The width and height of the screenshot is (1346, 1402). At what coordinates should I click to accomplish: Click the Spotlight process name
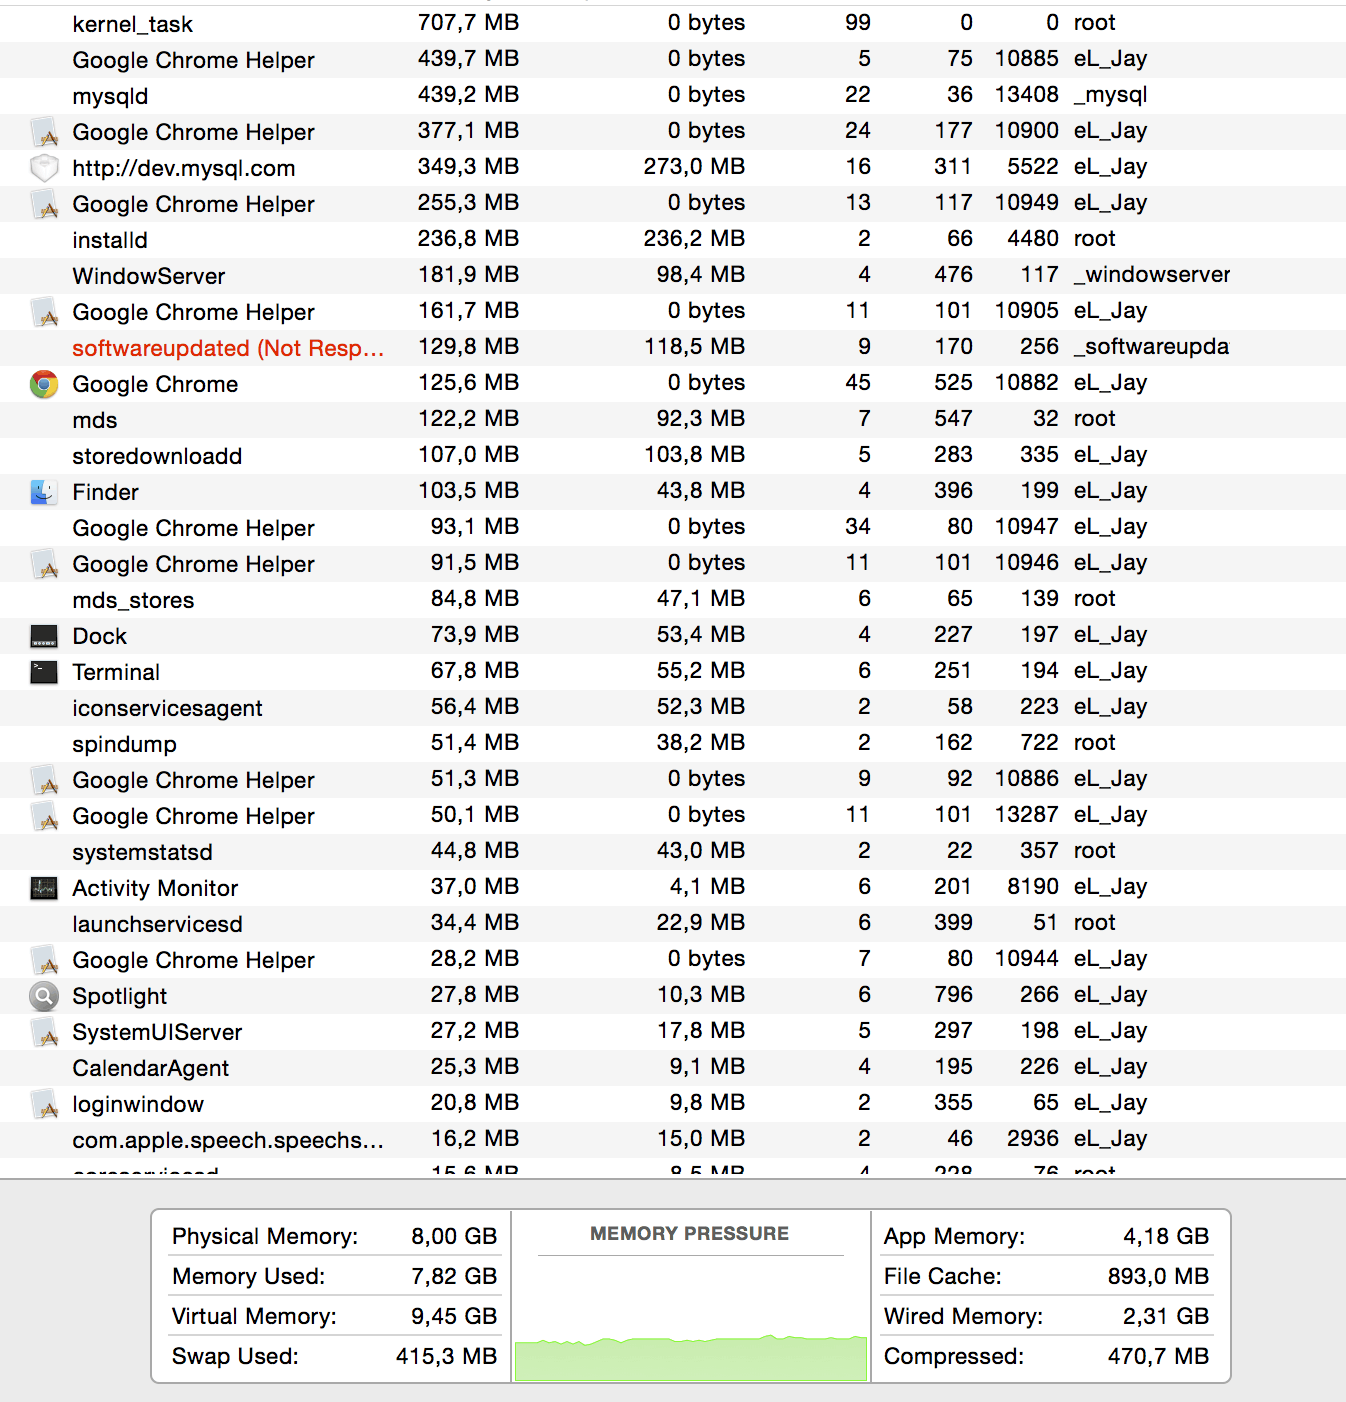point(119,996)
